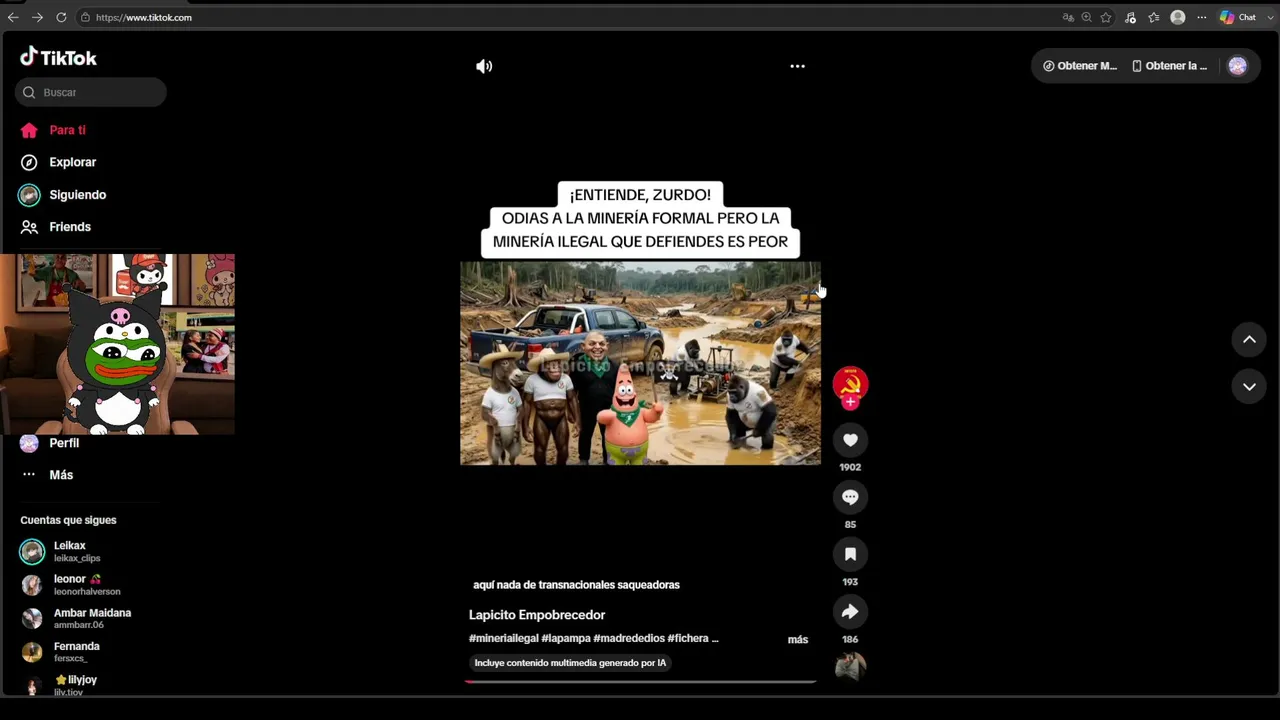Reload the page with the refresh icon

61,17
